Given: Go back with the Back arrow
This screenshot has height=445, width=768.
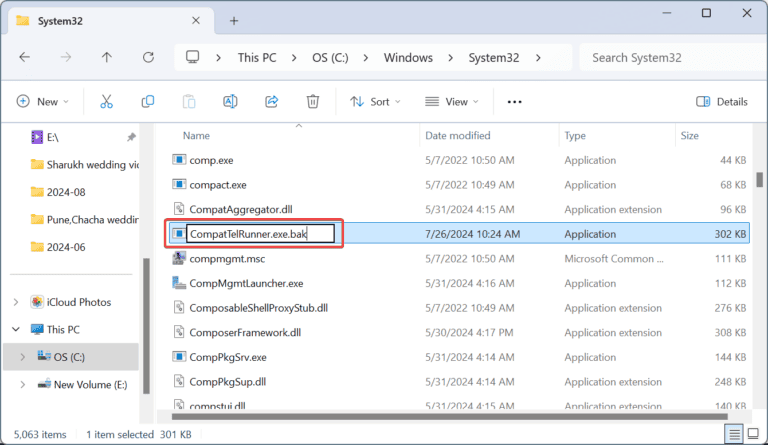Looking at the screenshot, I should point(24,58).
